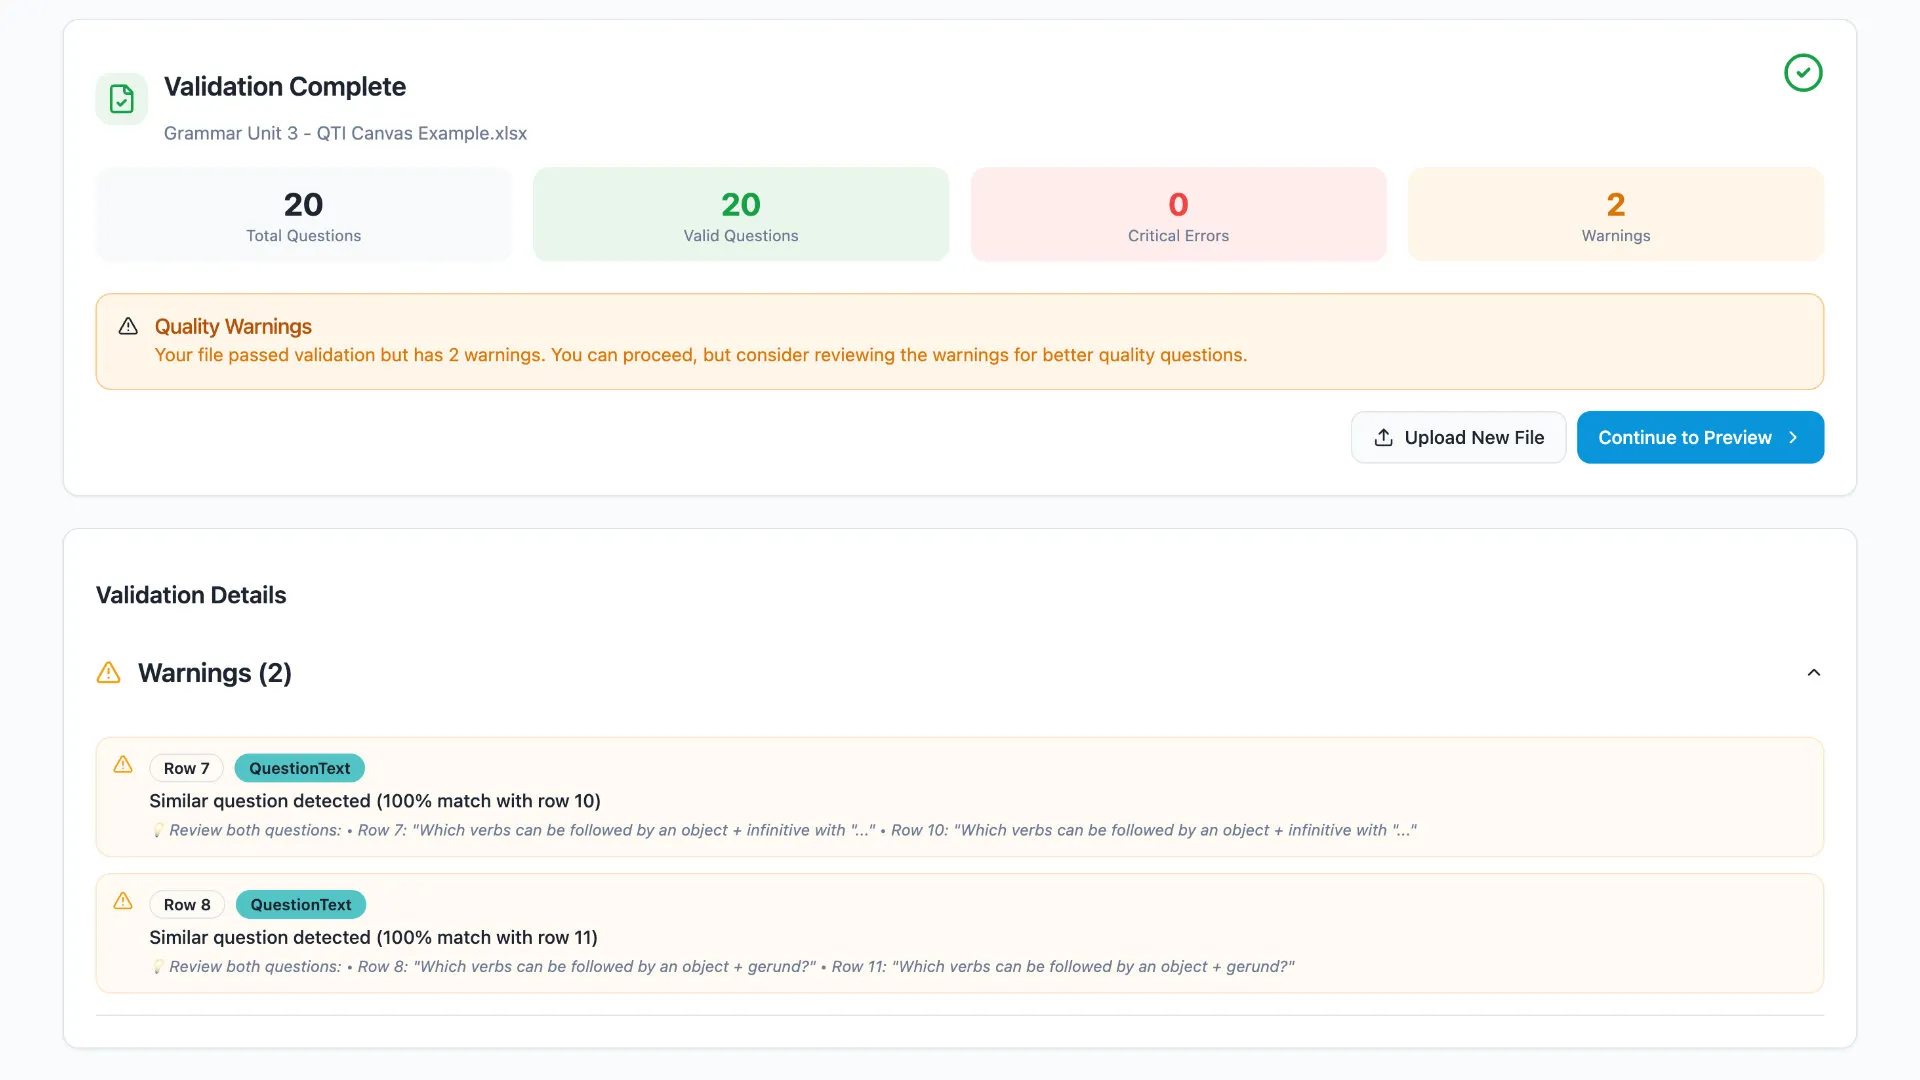The image size is (1920, 1080).
Task: Click the Row 7 badge
Action: coord(186,768)
